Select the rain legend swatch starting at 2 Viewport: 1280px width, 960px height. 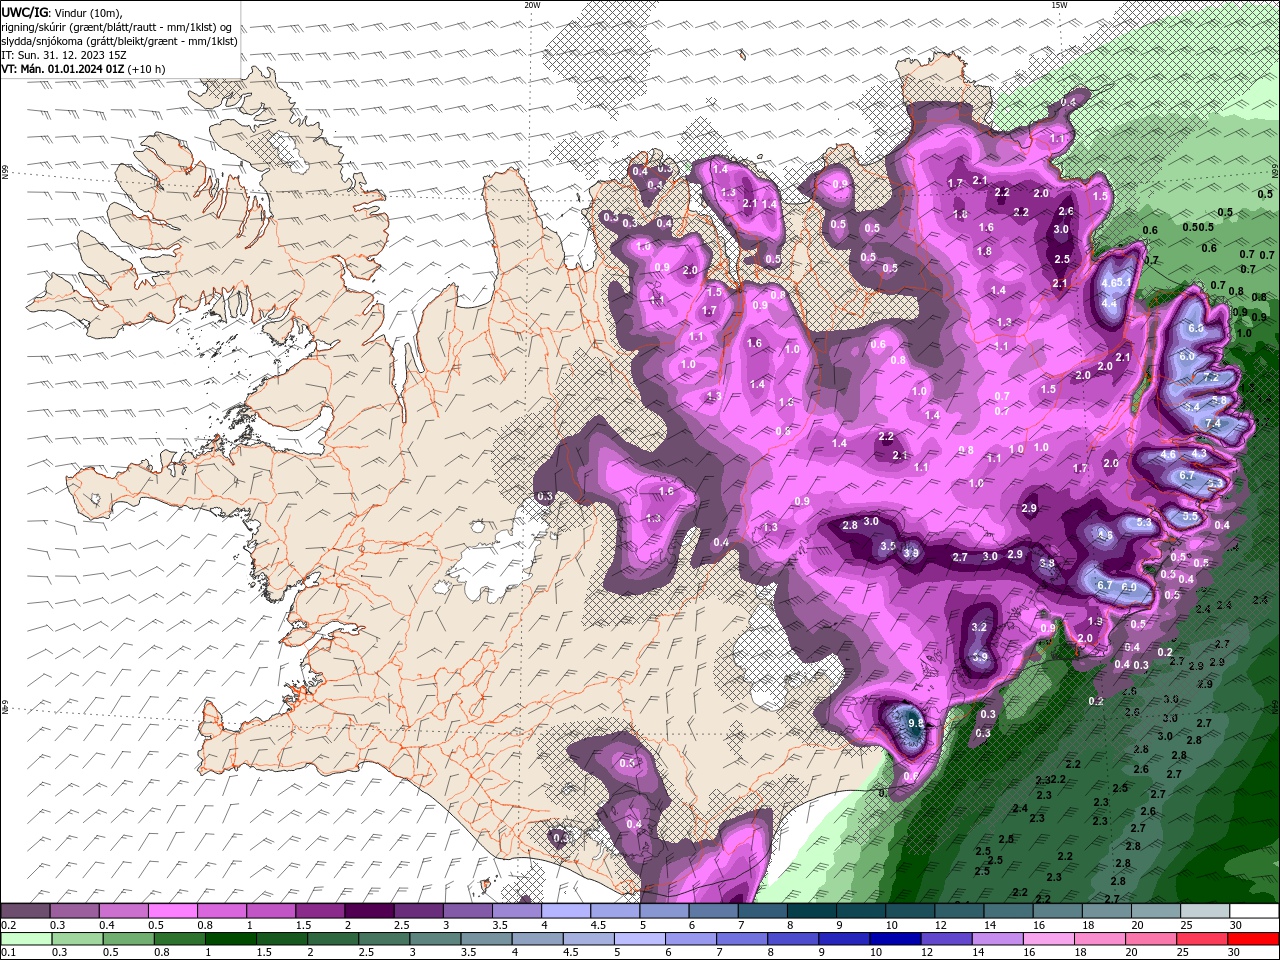pos(334,939)
